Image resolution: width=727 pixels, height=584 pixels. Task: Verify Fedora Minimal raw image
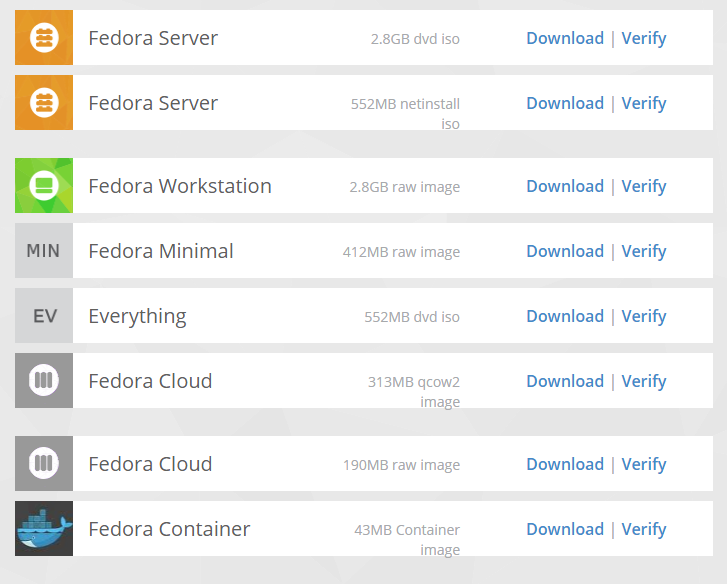pos(644,251)
